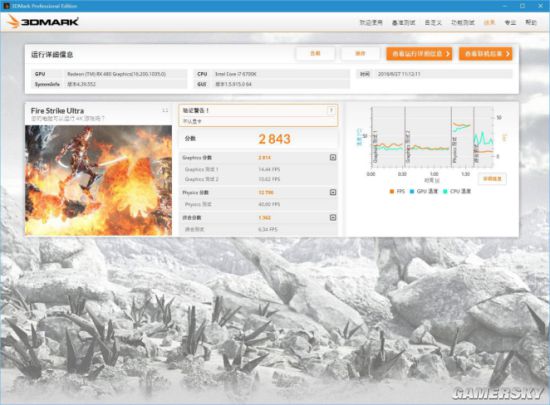Click the white Load button in details header
The image size is (550, 405).
click(315, 54)
